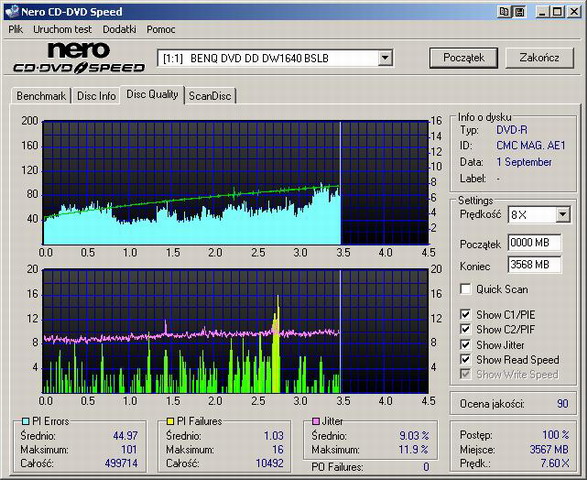Switch to the Disc Info tab
Image resolution: width=587 pixels, height=480 pixels.
(x=96, y=96)
